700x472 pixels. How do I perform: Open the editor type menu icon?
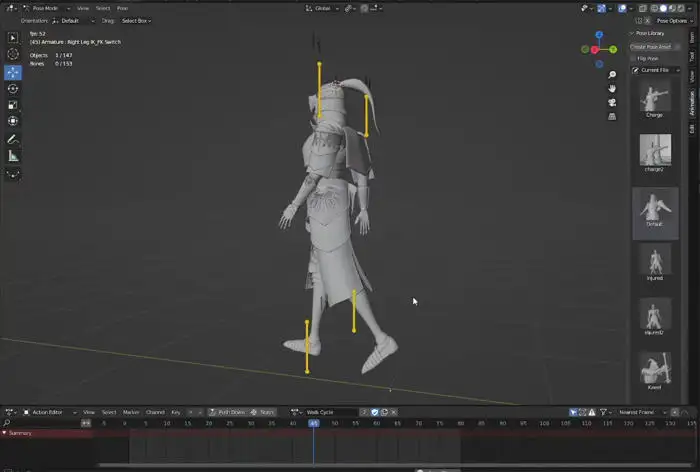11,8
